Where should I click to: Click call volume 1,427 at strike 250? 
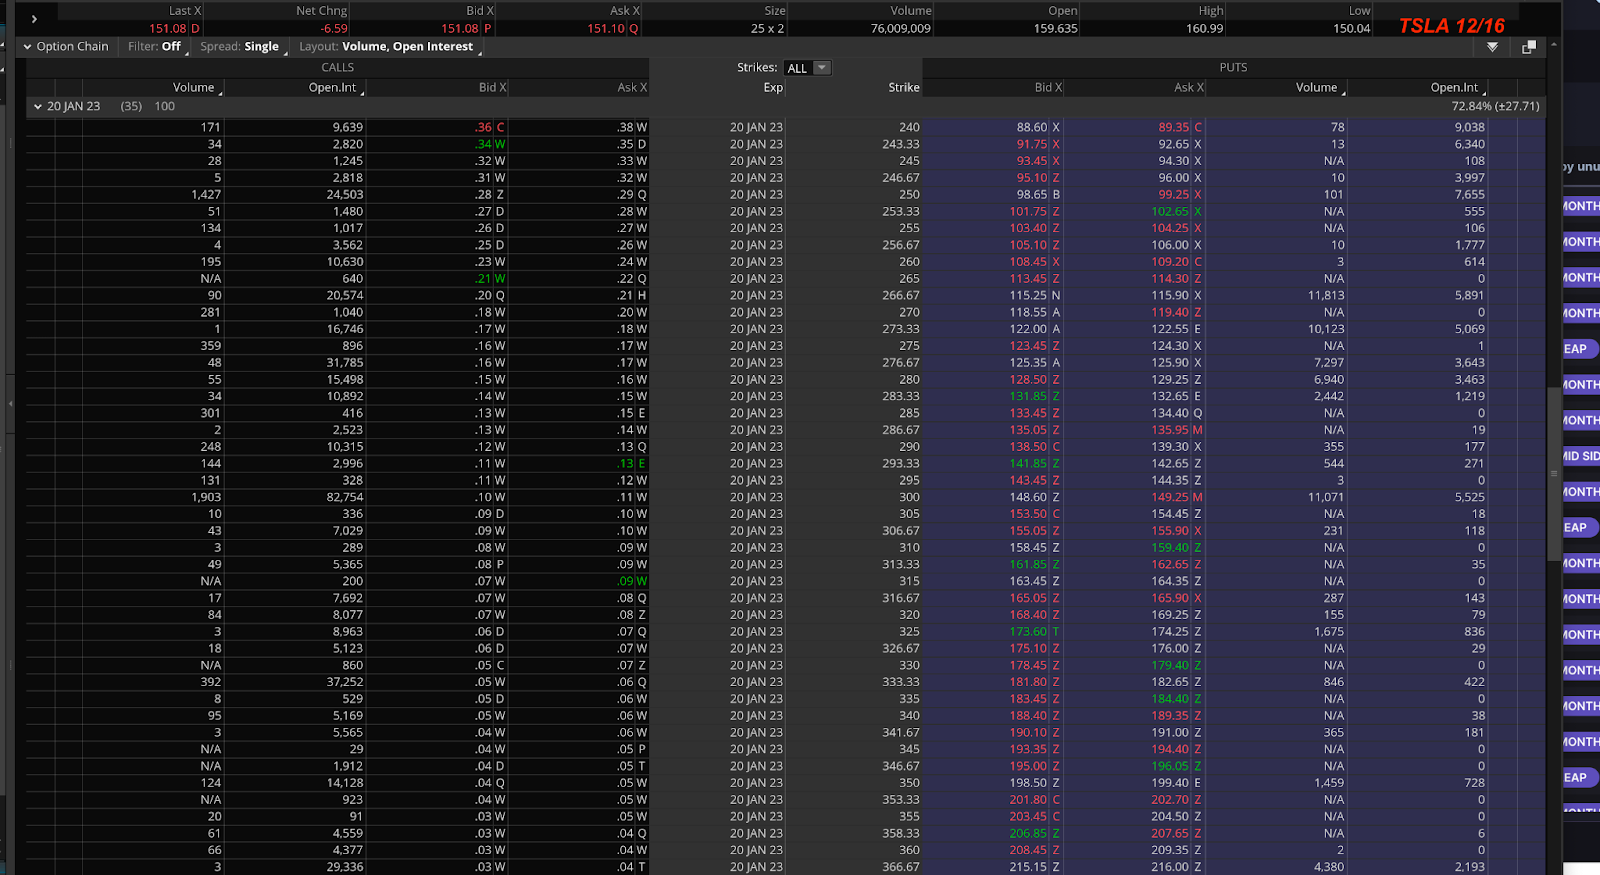pos(206,195)
